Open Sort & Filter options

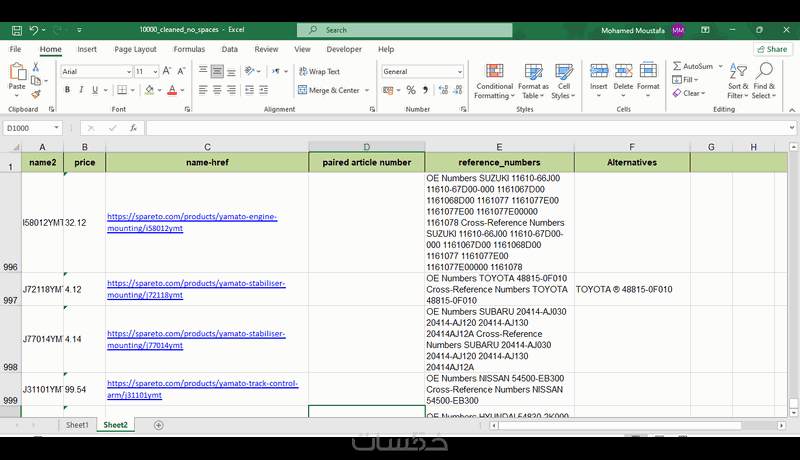tap(738, 82)
